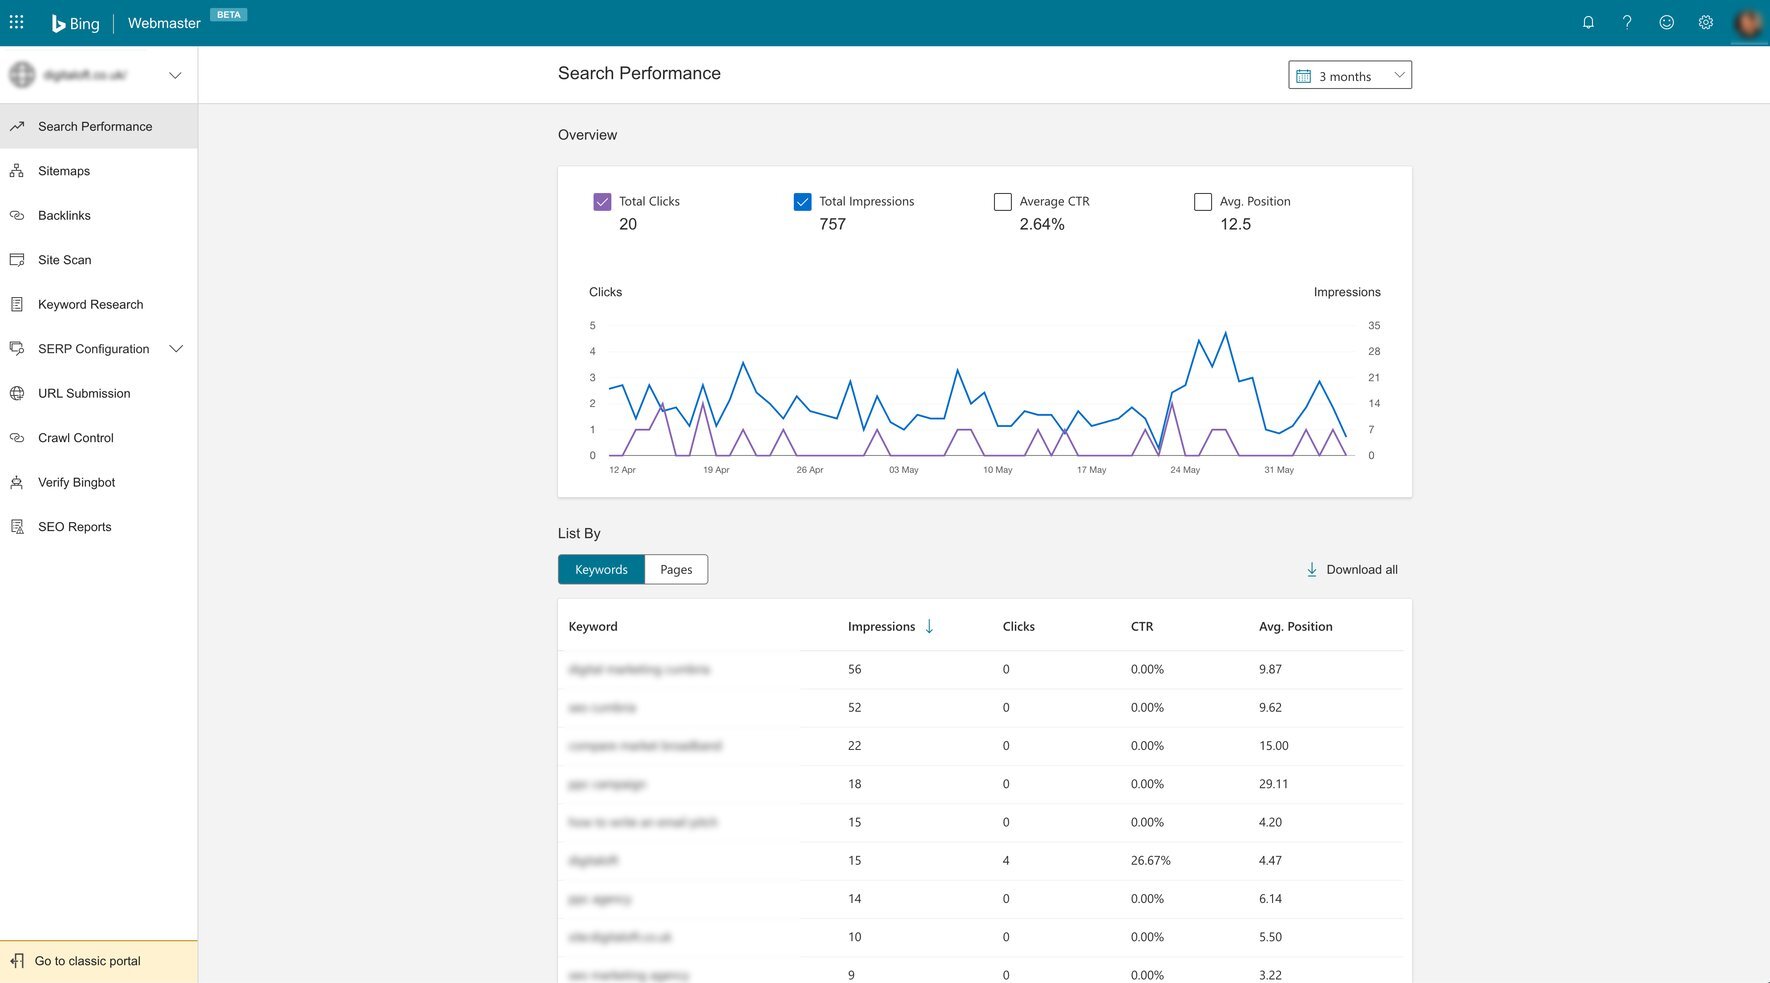Open Keyword Research in the sidebar
This screenshot has height=983, width=1770.
[90, 305]
